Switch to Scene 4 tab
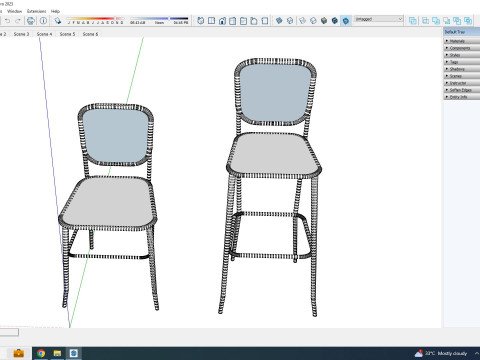The width and height of the screenshot is (480, 360). pos(44,34)
